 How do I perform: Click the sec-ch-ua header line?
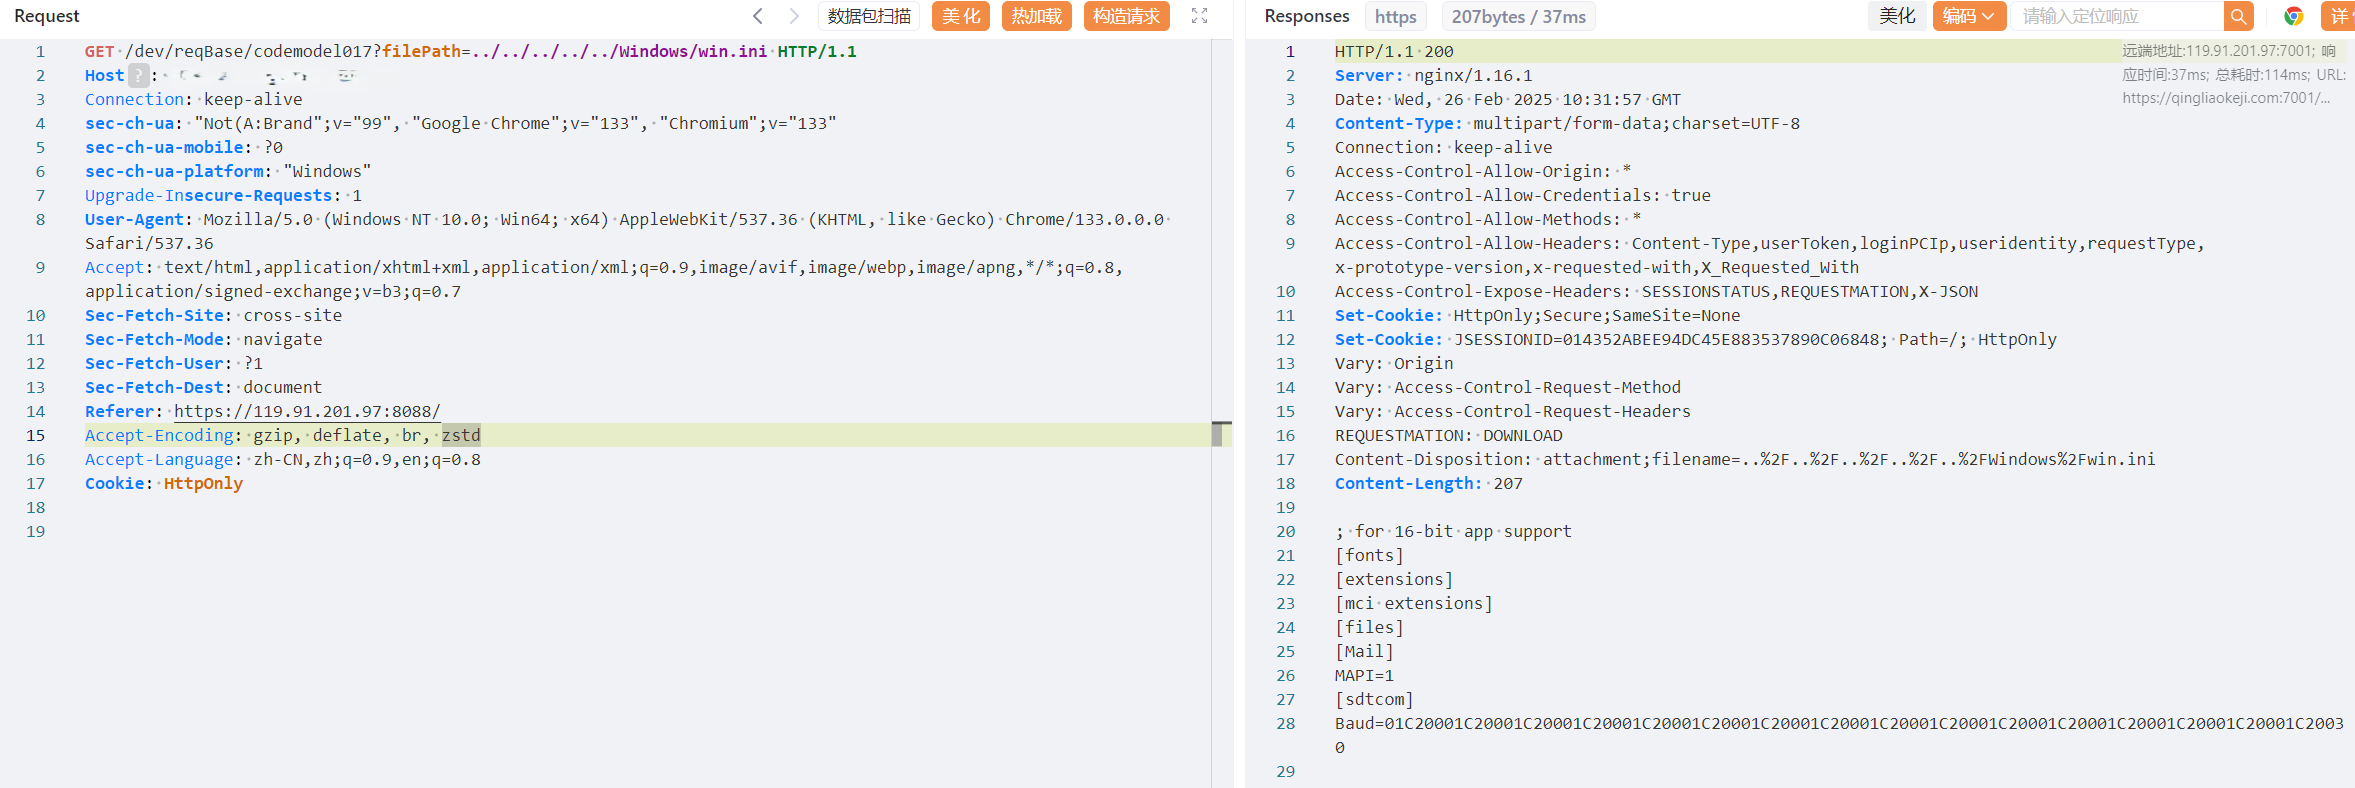pyautogui.click(x=460, y=123)
